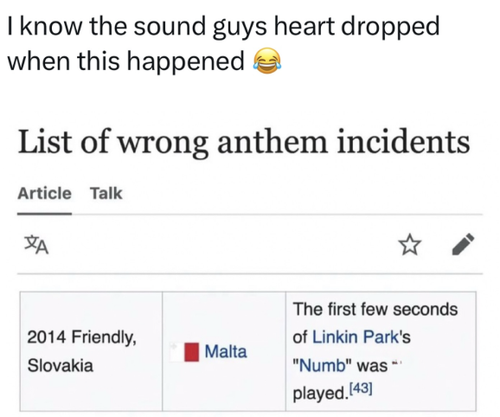The width and height of the screenshot is (500, 417).
Task: Click the "List of wrong anthem incidents" heading
Action: pyautogui.click(x=244, y=142)
